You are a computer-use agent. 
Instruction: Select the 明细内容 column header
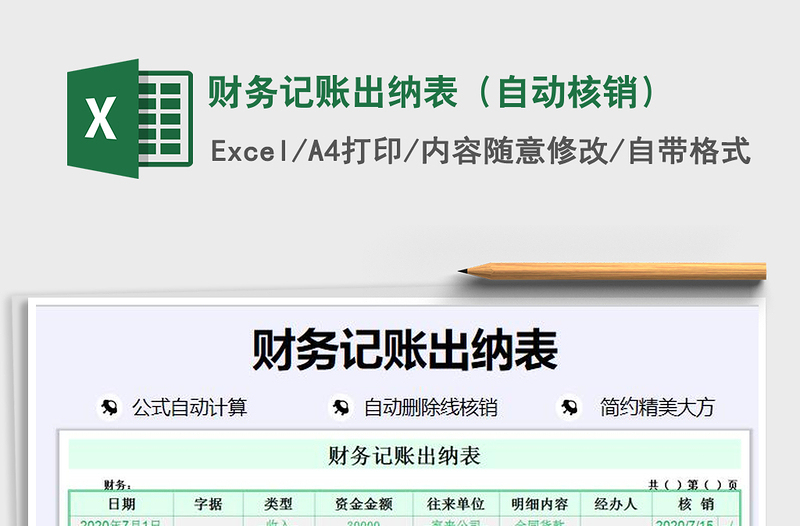pos(540,504)
